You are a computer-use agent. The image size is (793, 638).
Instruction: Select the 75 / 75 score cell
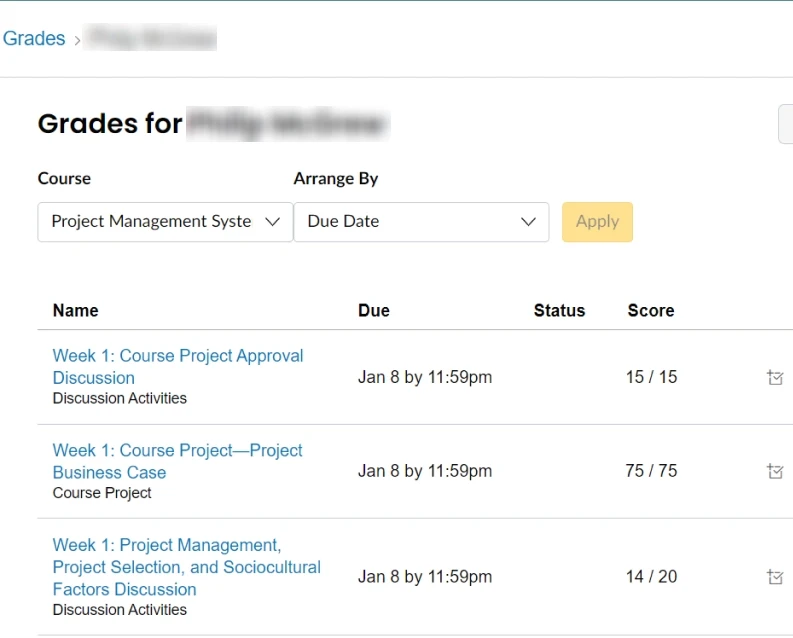pyautogui.click(x=651, y=471)
